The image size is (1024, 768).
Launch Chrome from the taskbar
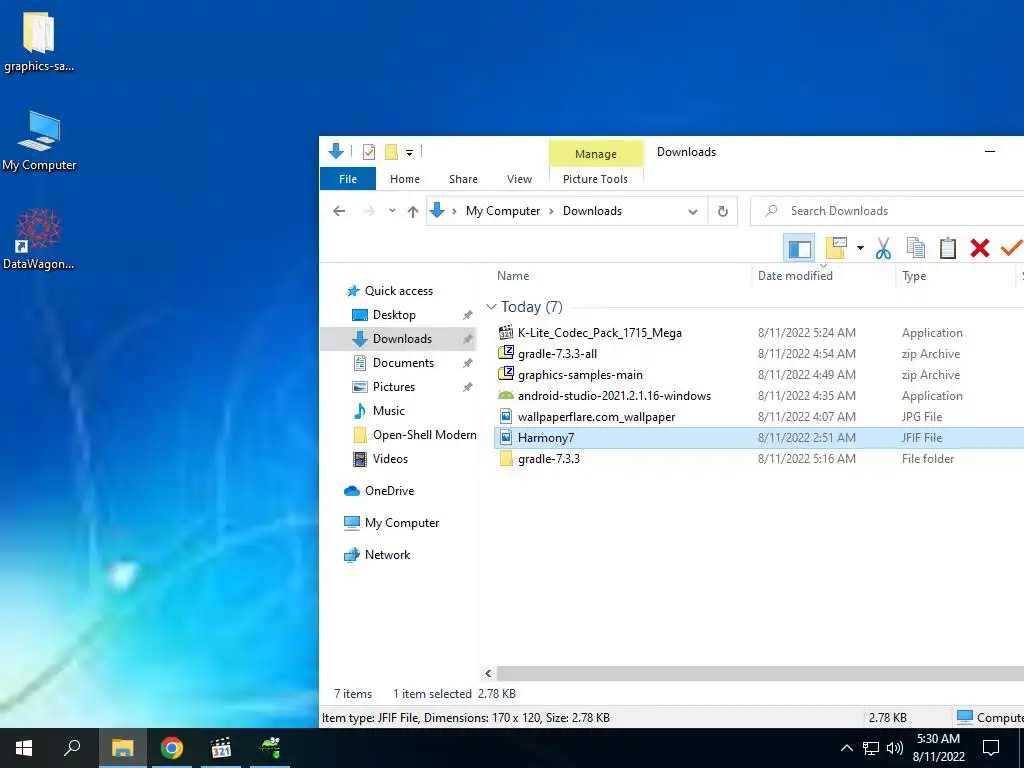tap(172, 748)
